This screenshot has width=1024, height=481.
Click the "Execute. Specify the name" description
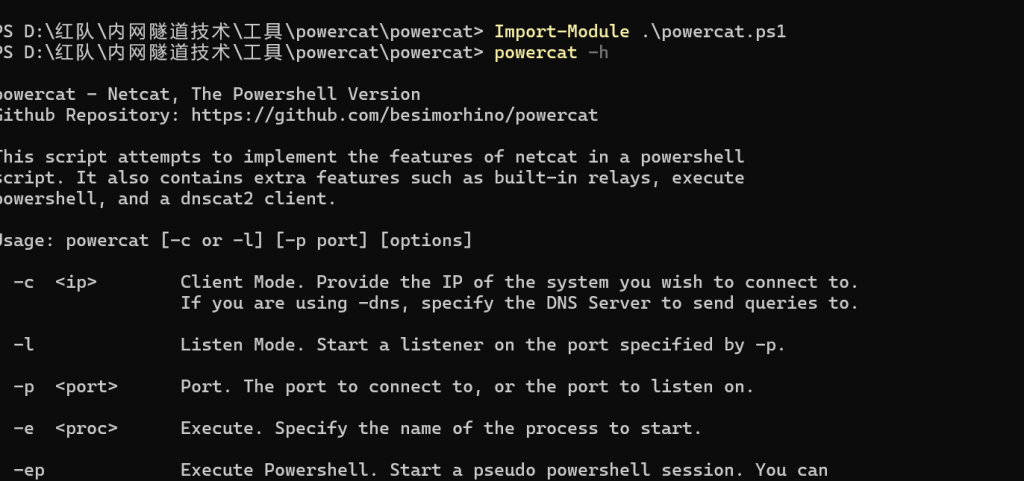pos(440,428)
